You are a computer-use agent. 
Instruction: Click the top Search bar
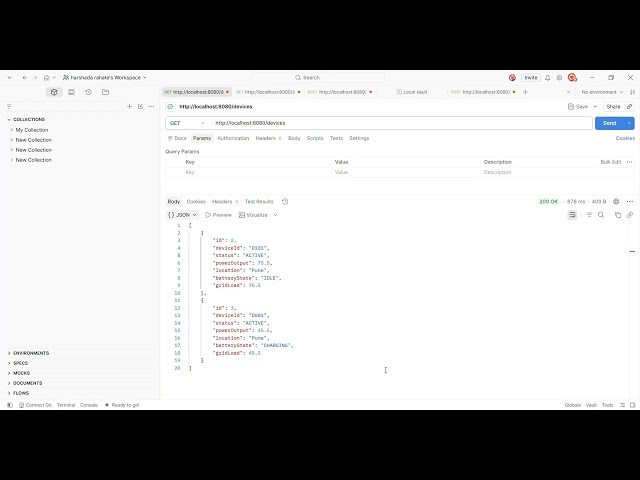[x=318, y=78]
